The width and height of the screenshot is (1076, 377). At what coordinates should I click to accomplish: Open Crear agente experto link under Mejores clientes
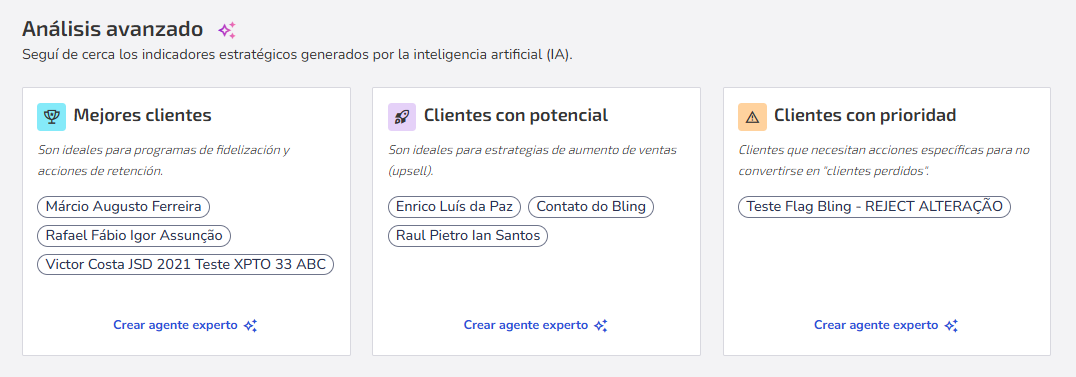175,325
